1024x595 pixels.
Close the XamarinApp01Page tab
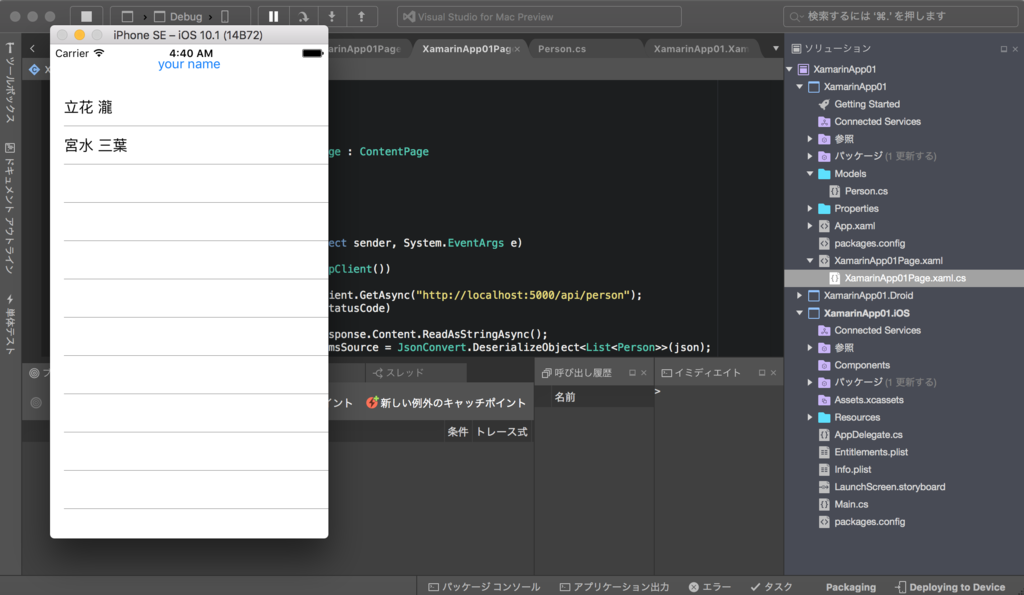(x=517, y=49)
